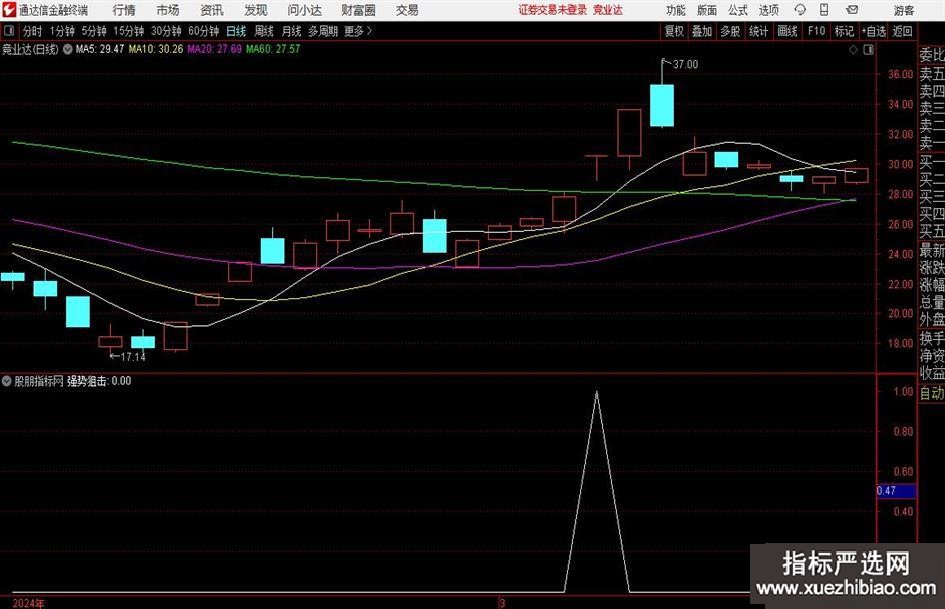Switch to the 30分钟 period tab
Image resolution: width=945 pixels, height=609 pixels.
click(166, 31)
